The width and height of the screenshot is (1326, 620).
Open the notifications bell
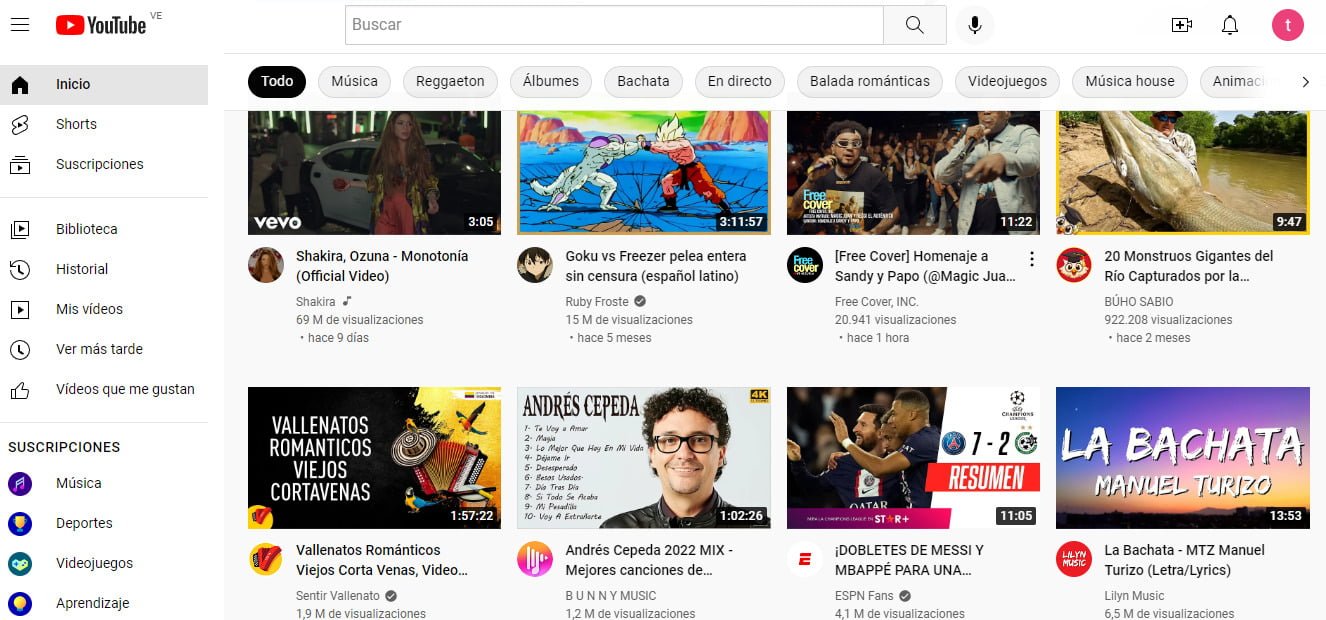tap(1230, 25)
